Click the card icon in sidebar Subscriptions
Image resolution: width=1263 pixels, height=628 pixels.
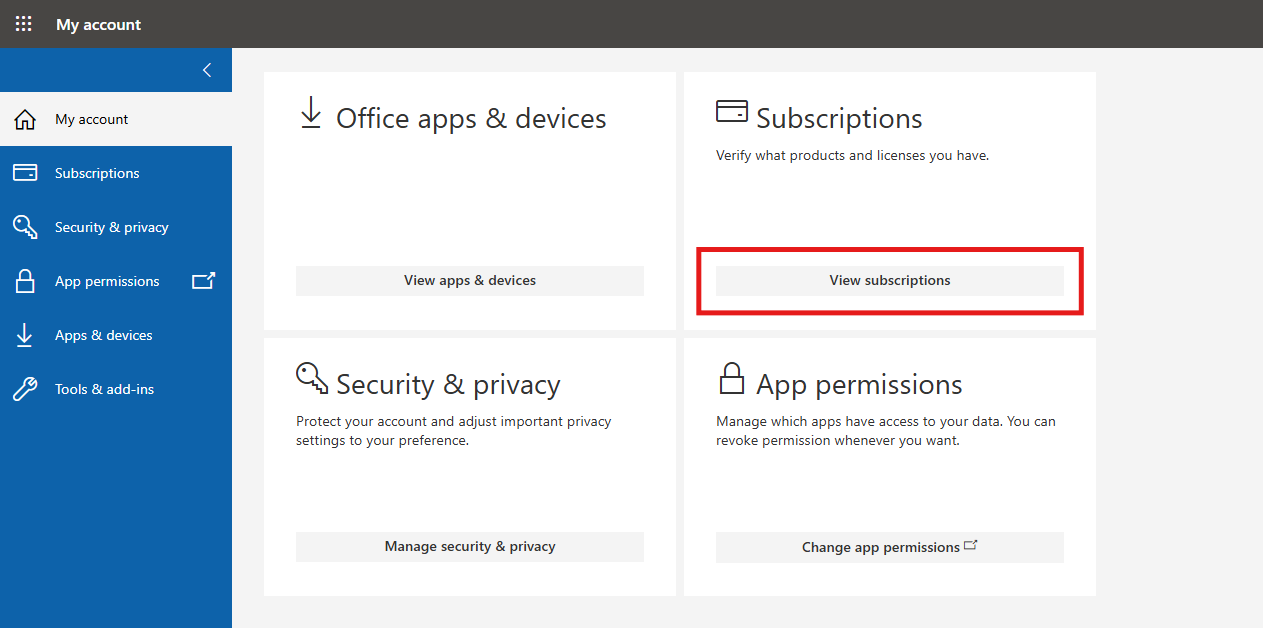pyautogui.click(x=25, y=173)
